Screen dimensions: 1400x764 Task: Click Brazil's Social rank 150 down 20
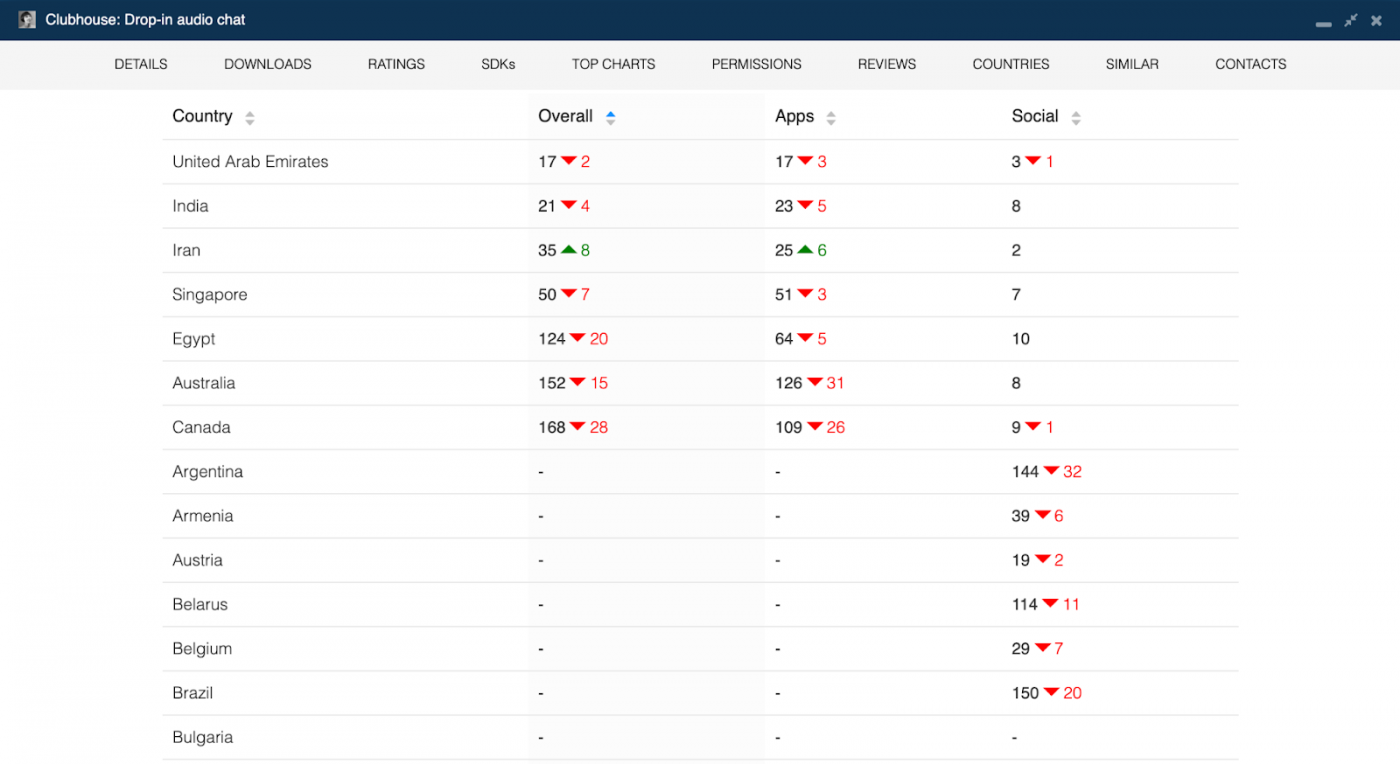click(x=1047, y=693)
